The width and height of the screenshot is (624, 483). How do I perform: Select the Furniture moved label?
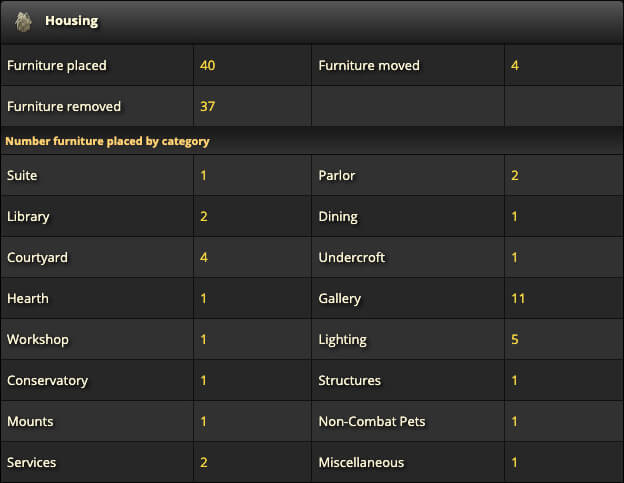click(369, 65)
